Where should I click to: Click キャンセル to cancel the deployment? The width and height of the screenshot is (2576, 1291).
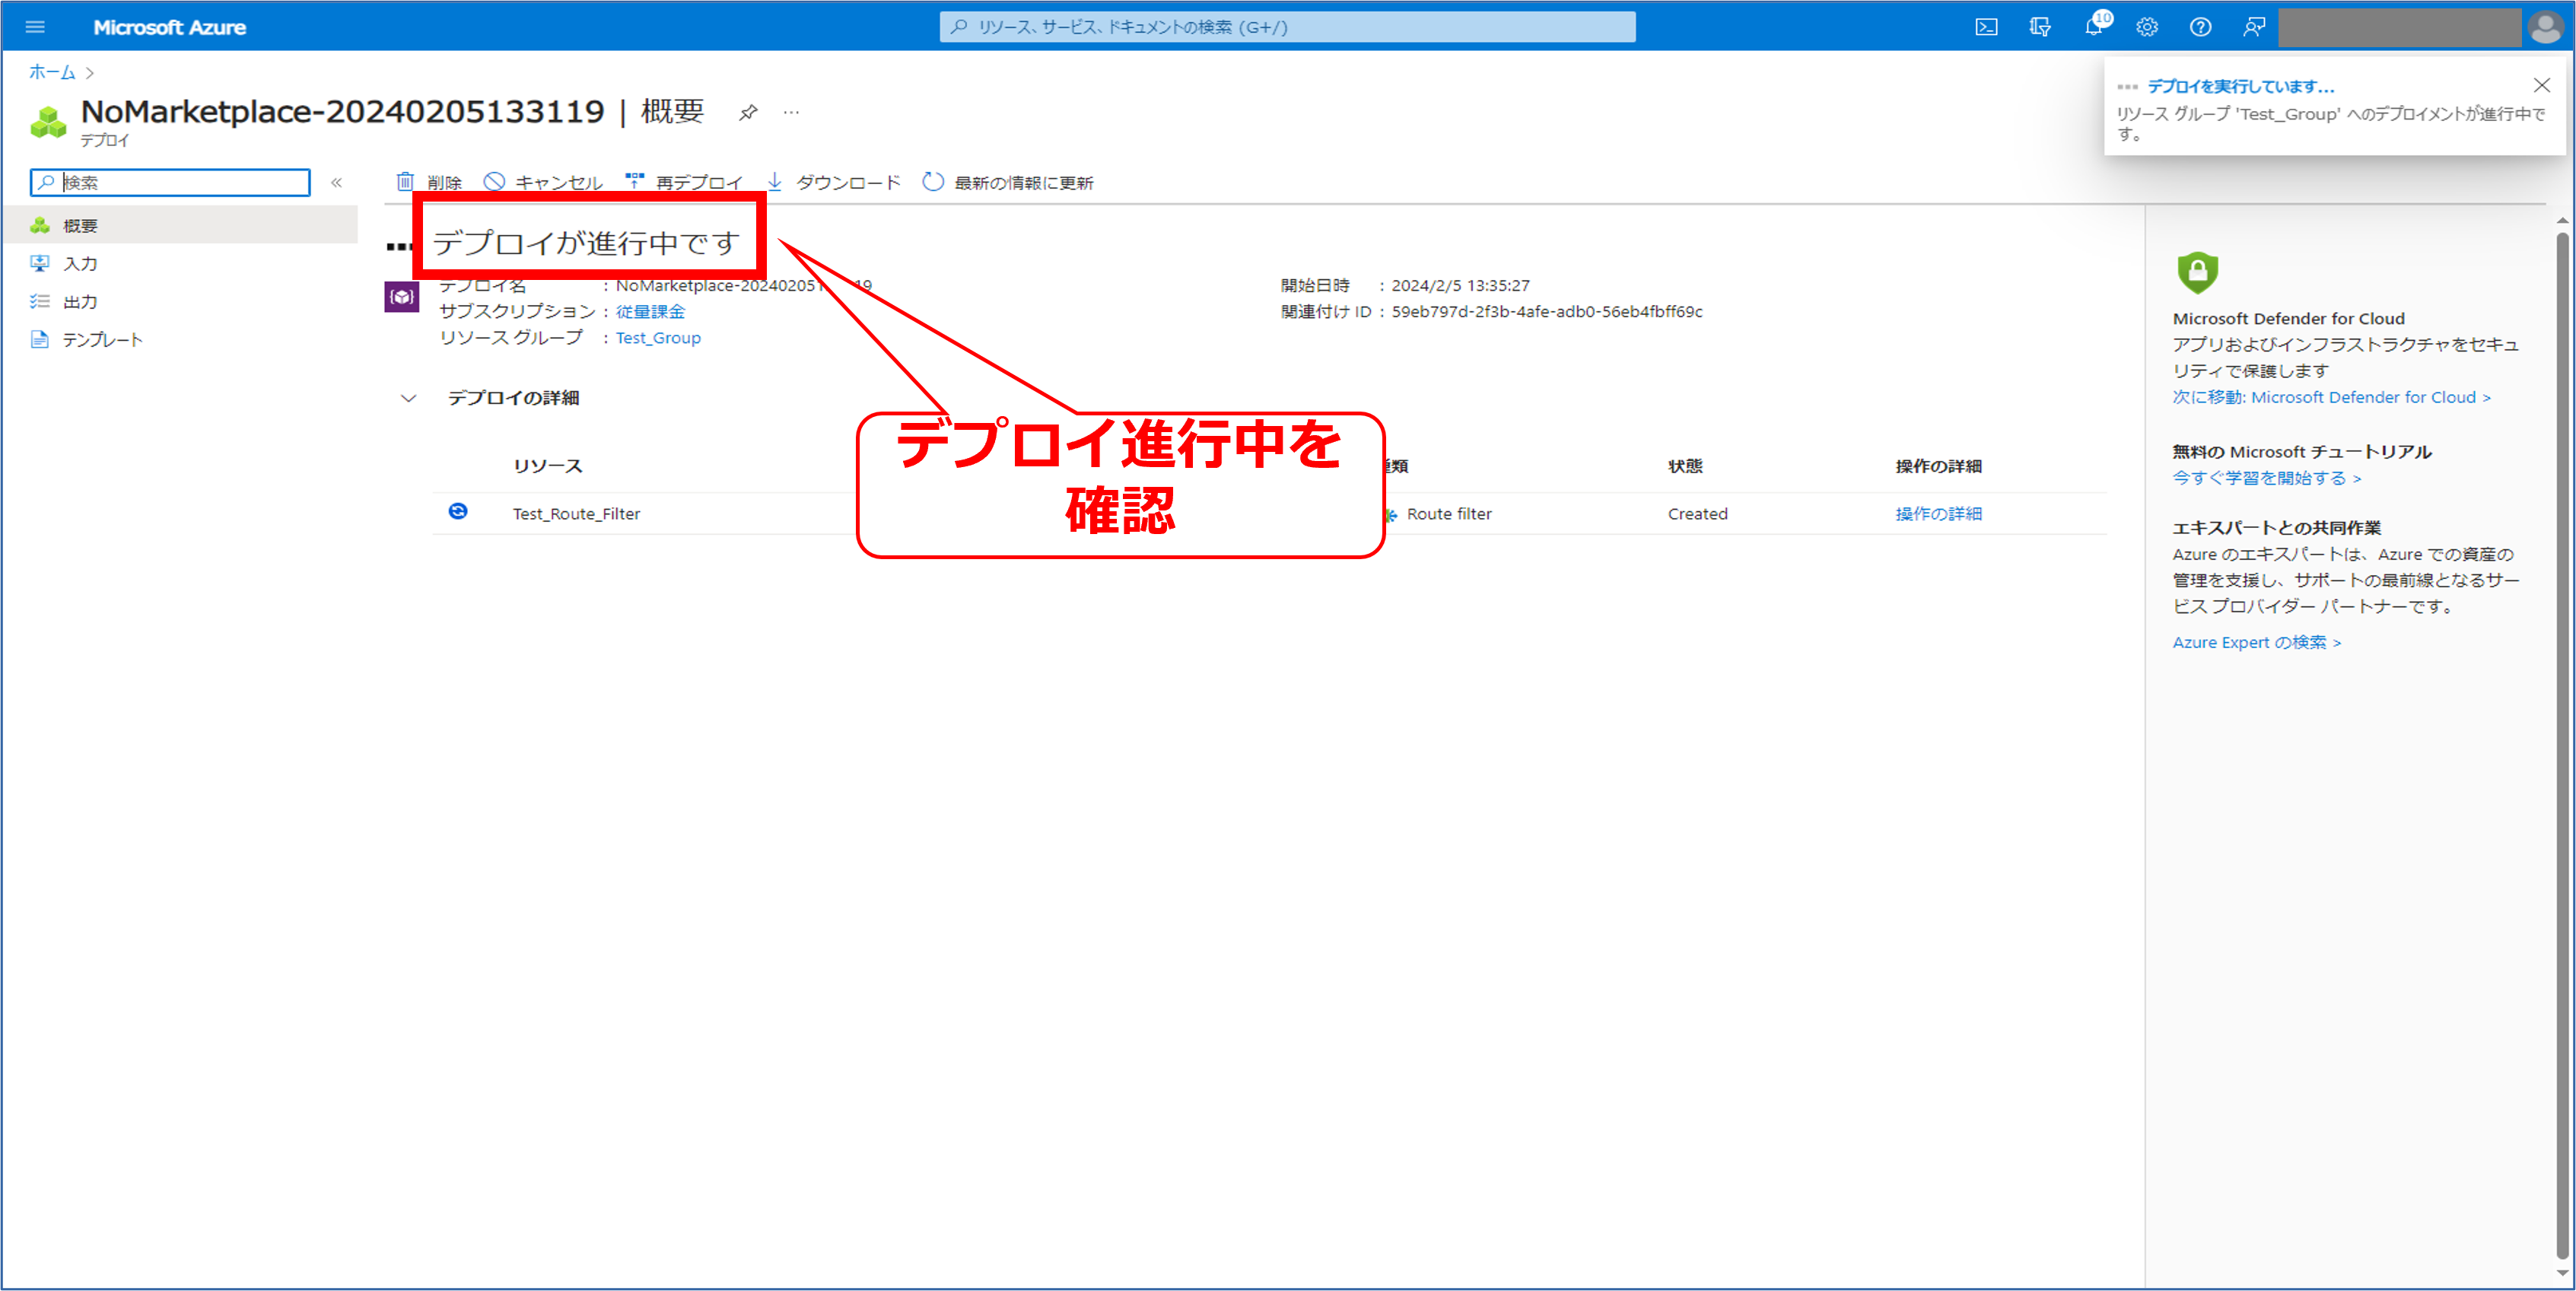click(x=544, y=182)
